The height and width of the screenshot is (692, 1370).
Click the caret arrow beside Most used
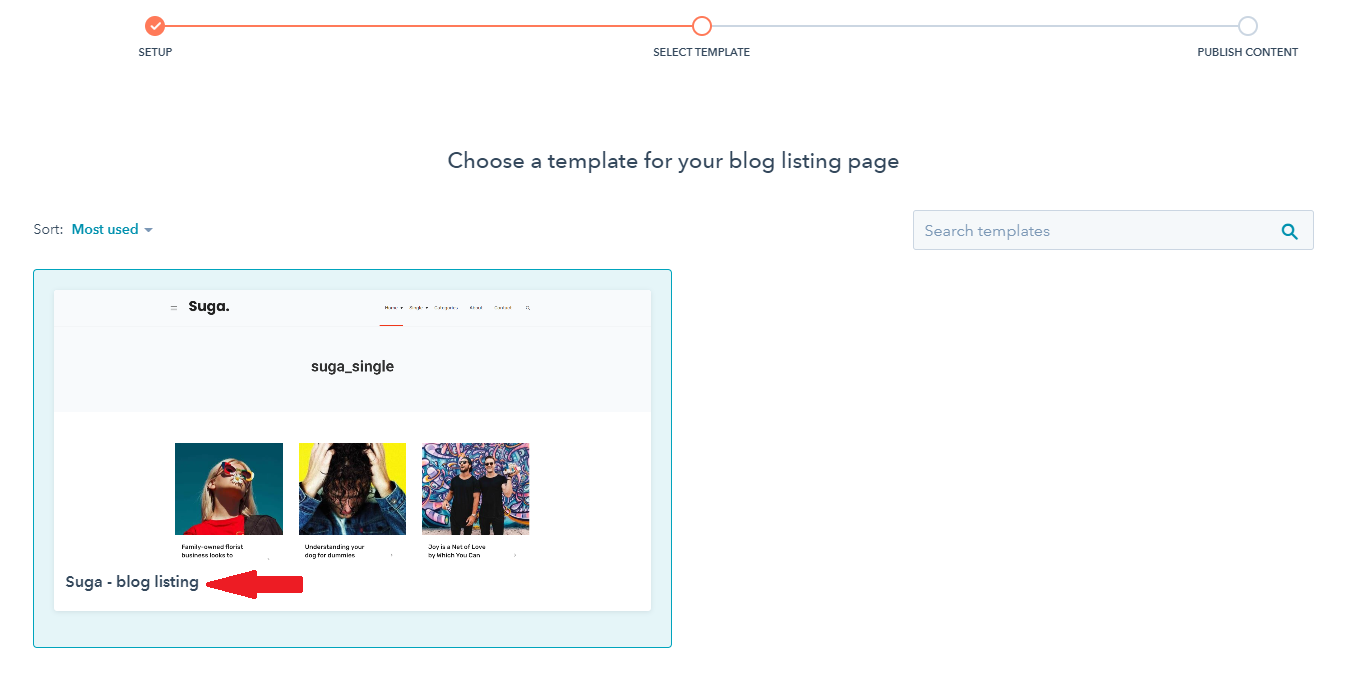[x=148, y=230]
